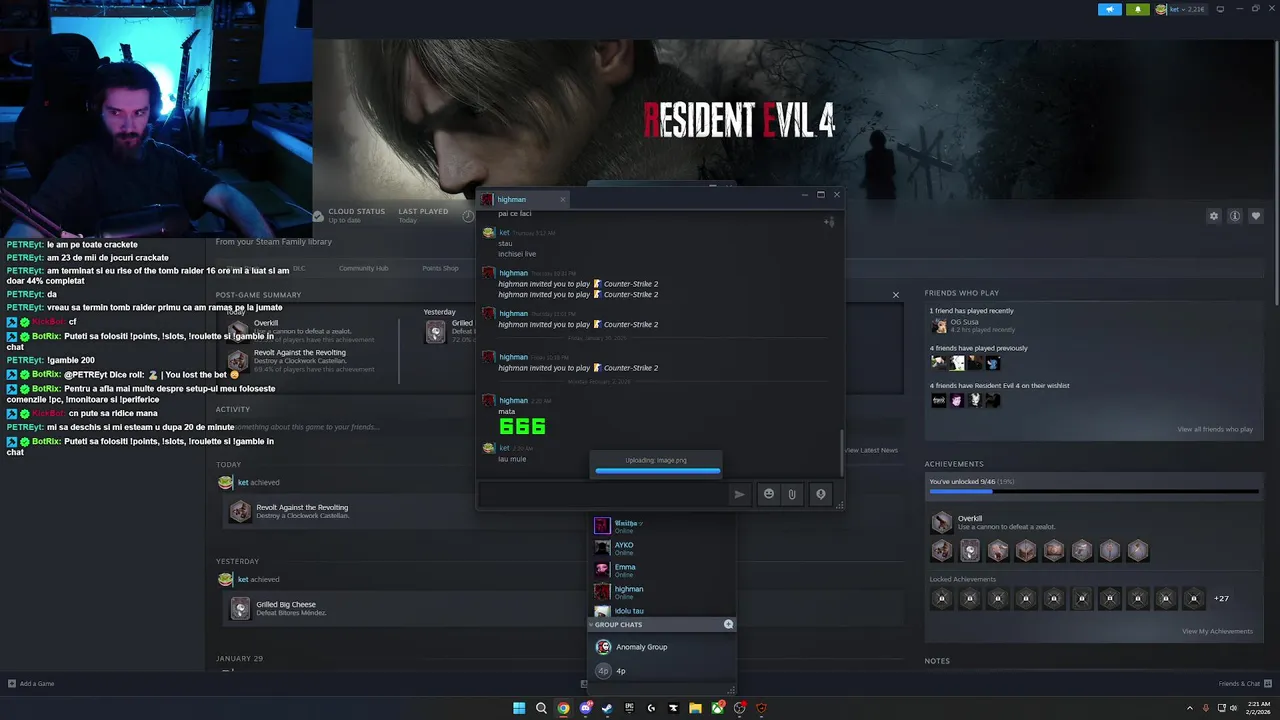Start voice chat with microphone icon
This screenshot has width=1280, height=720.
pos(820,494)
